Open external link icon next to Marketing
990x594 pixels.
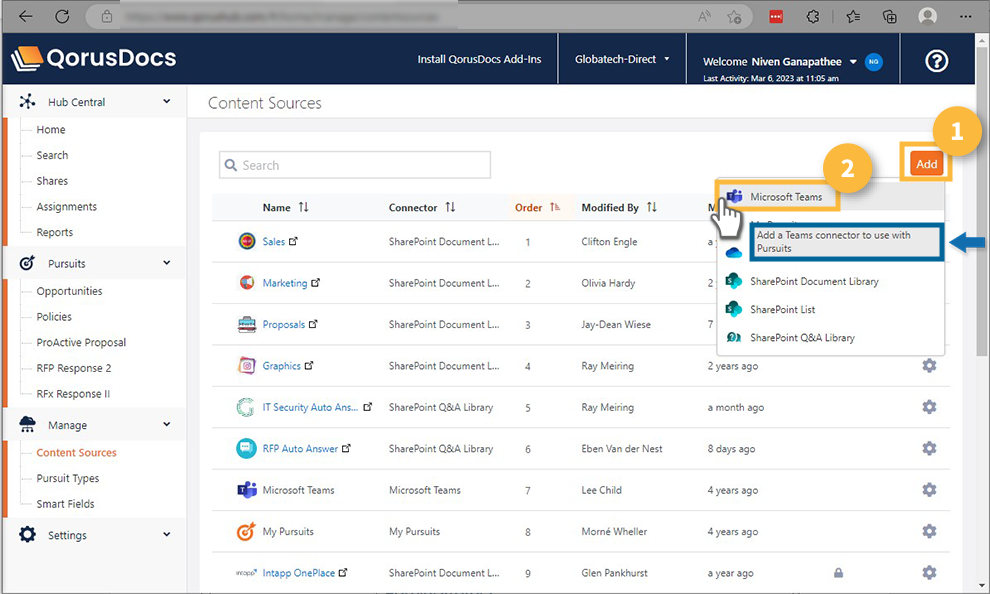(x=316, y=283)
